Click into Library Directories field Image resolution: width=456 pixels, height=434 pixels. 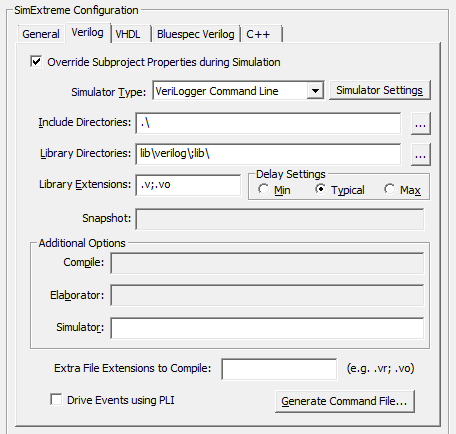coord(268,154)
